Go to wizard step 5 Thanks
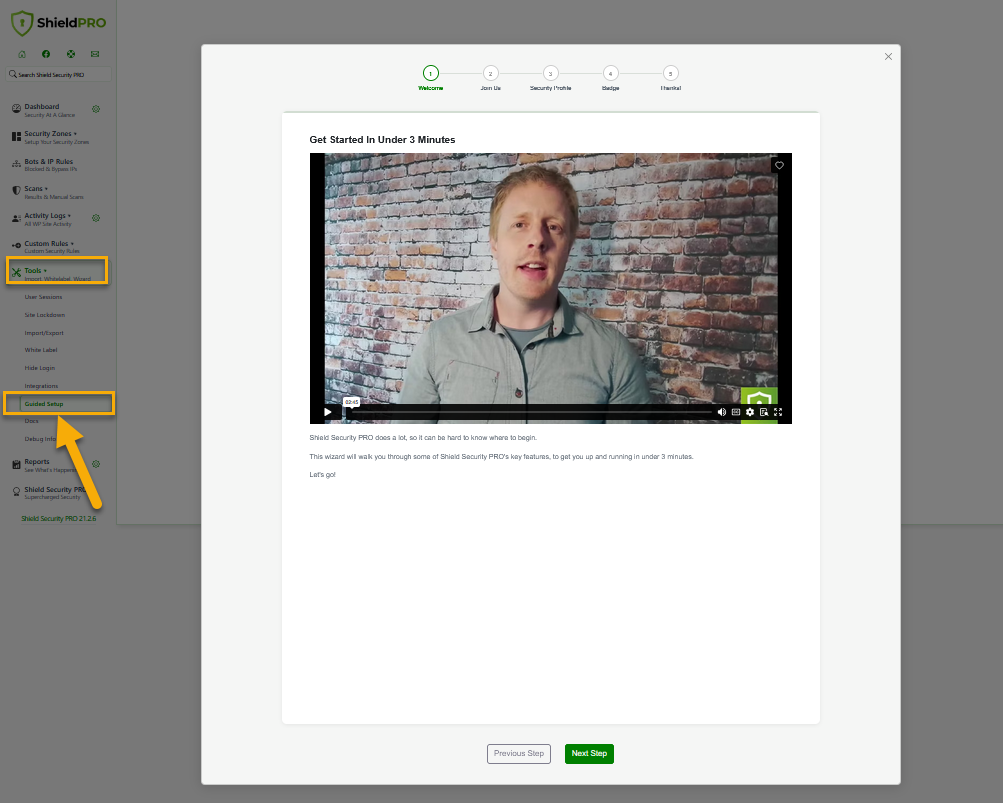1003x803 pixels. click(670, 73)
